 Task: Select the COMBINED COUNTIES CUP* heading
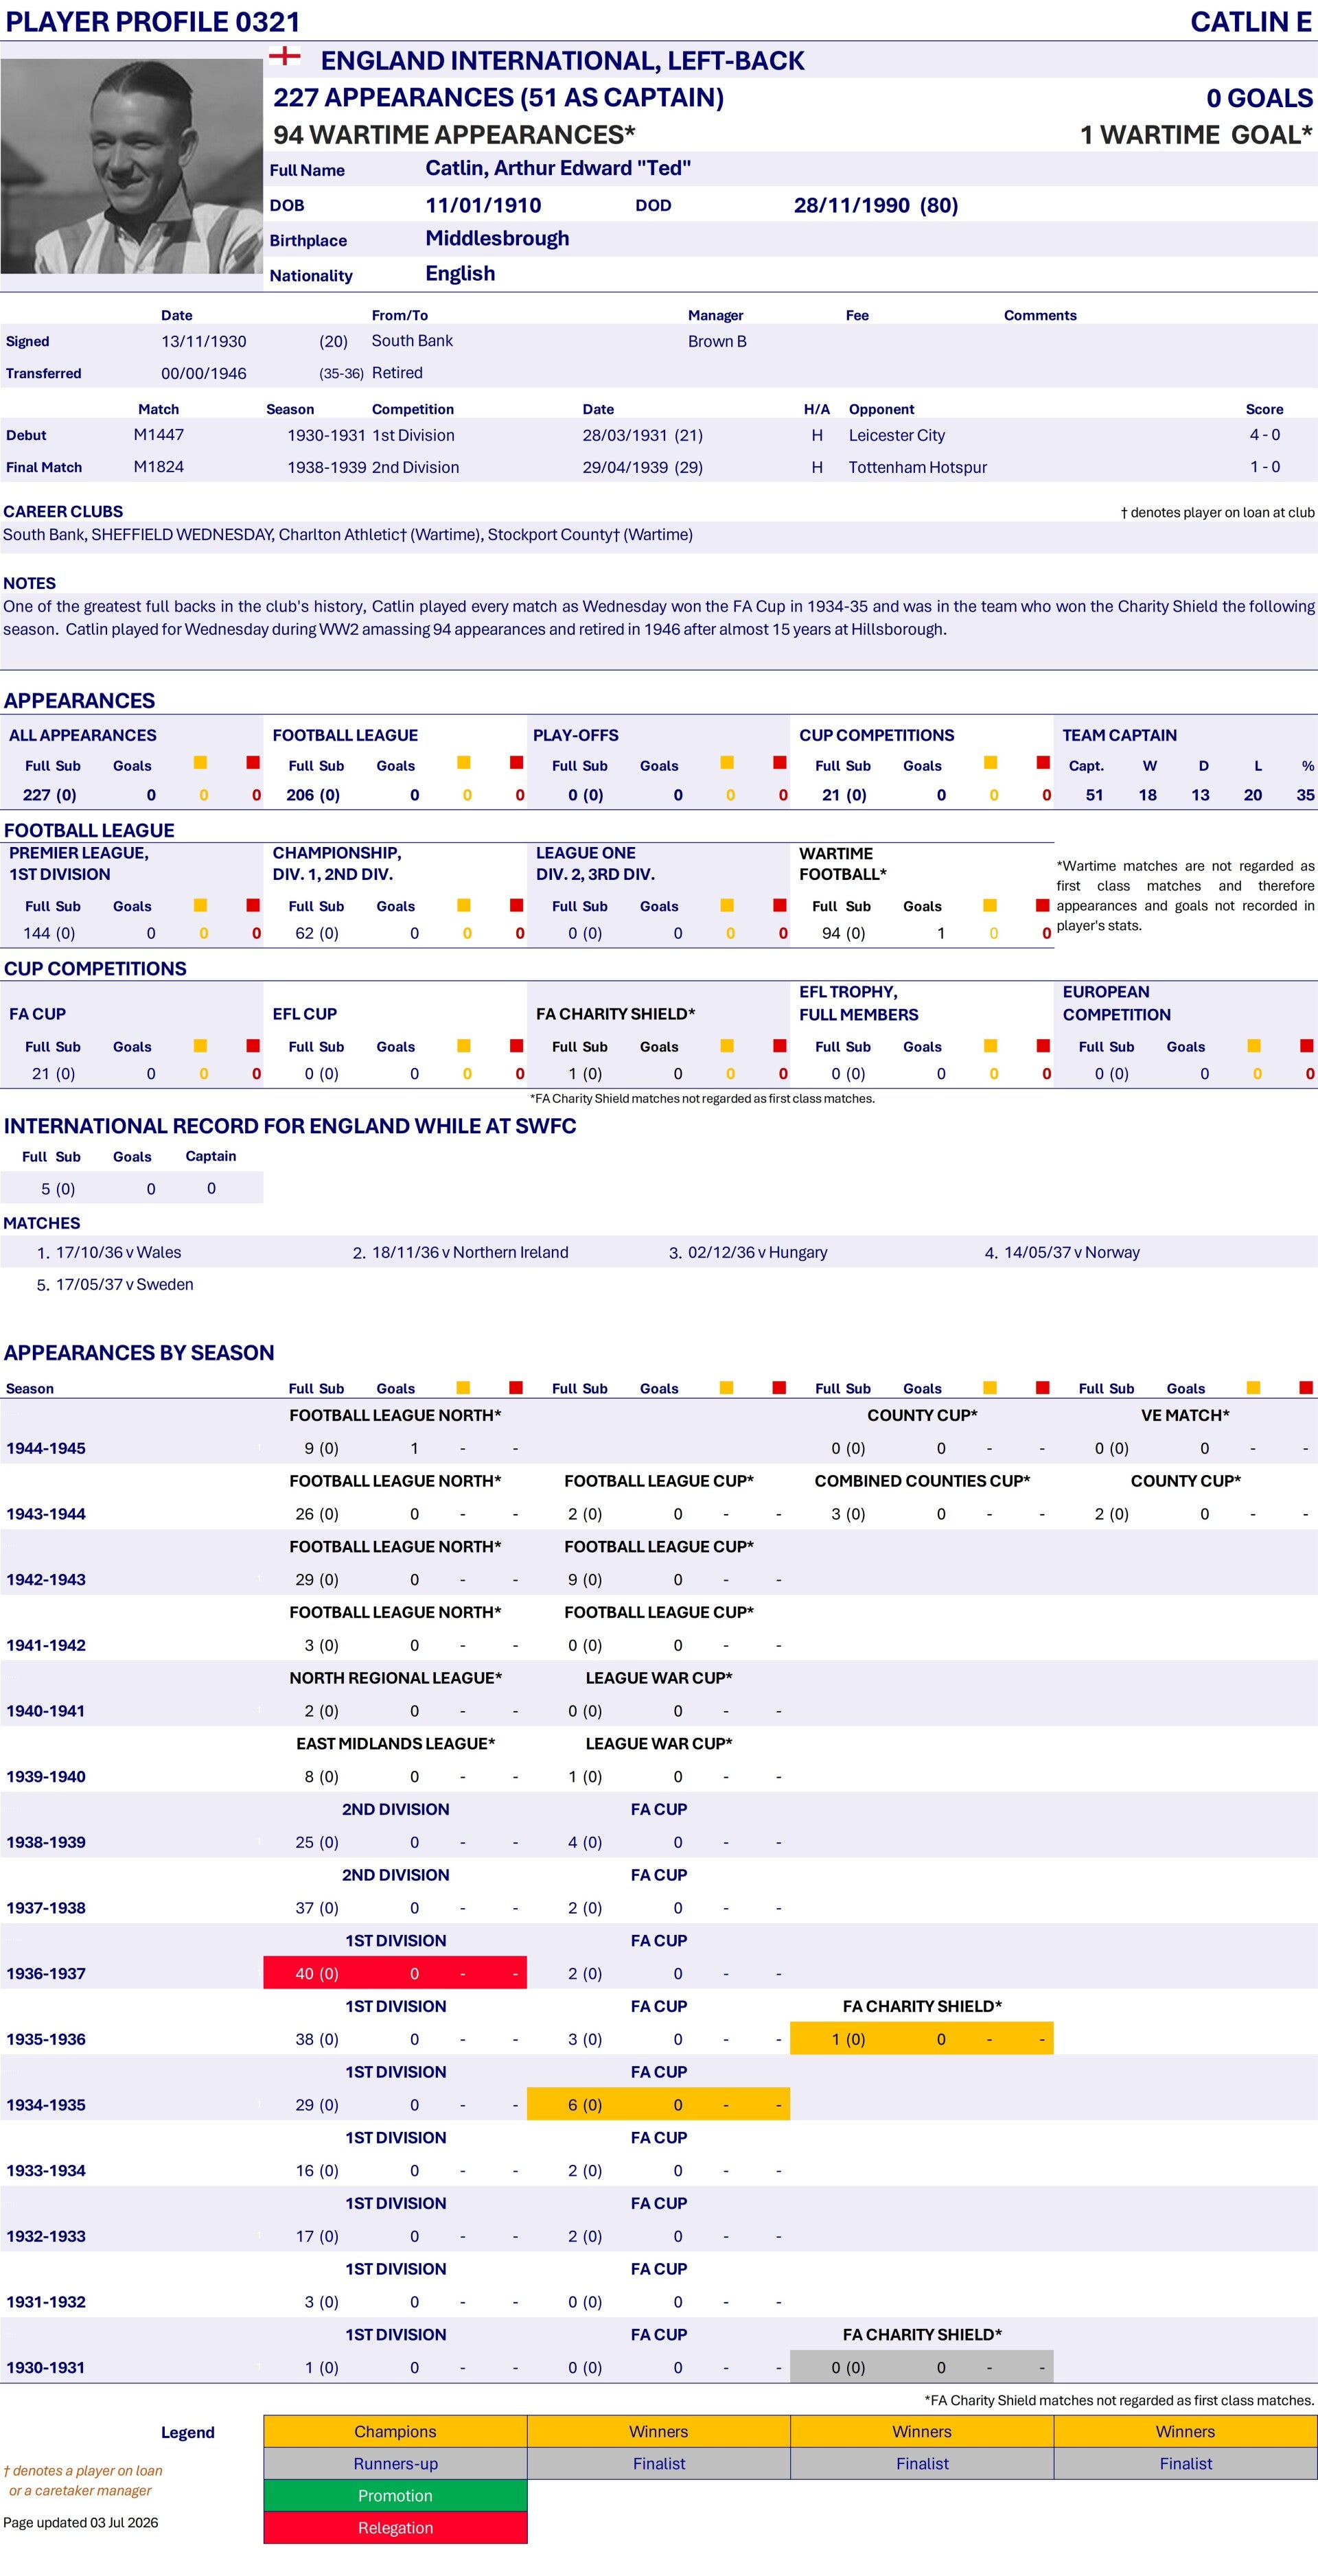tap(922, 1481)
